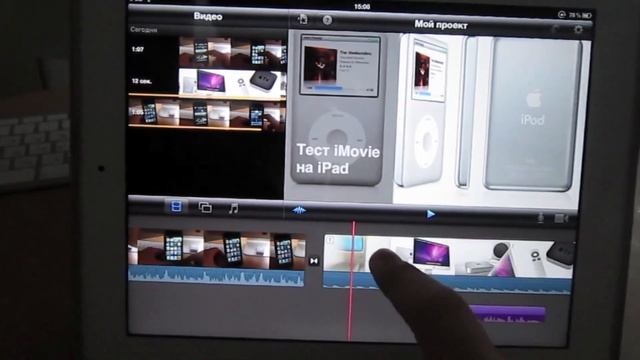Select the 1:07 video clip in library
This screenshot has width=640, height=360.
coord(207,51)
